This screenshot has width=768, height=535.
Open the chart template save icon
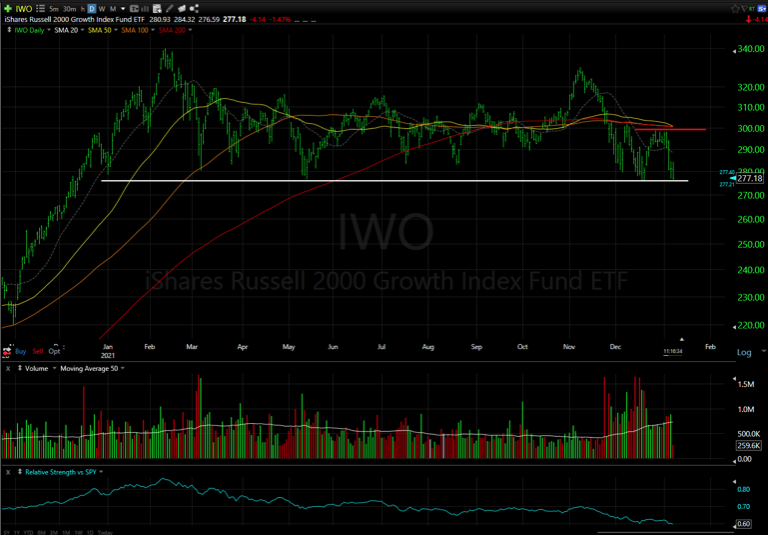157,8
